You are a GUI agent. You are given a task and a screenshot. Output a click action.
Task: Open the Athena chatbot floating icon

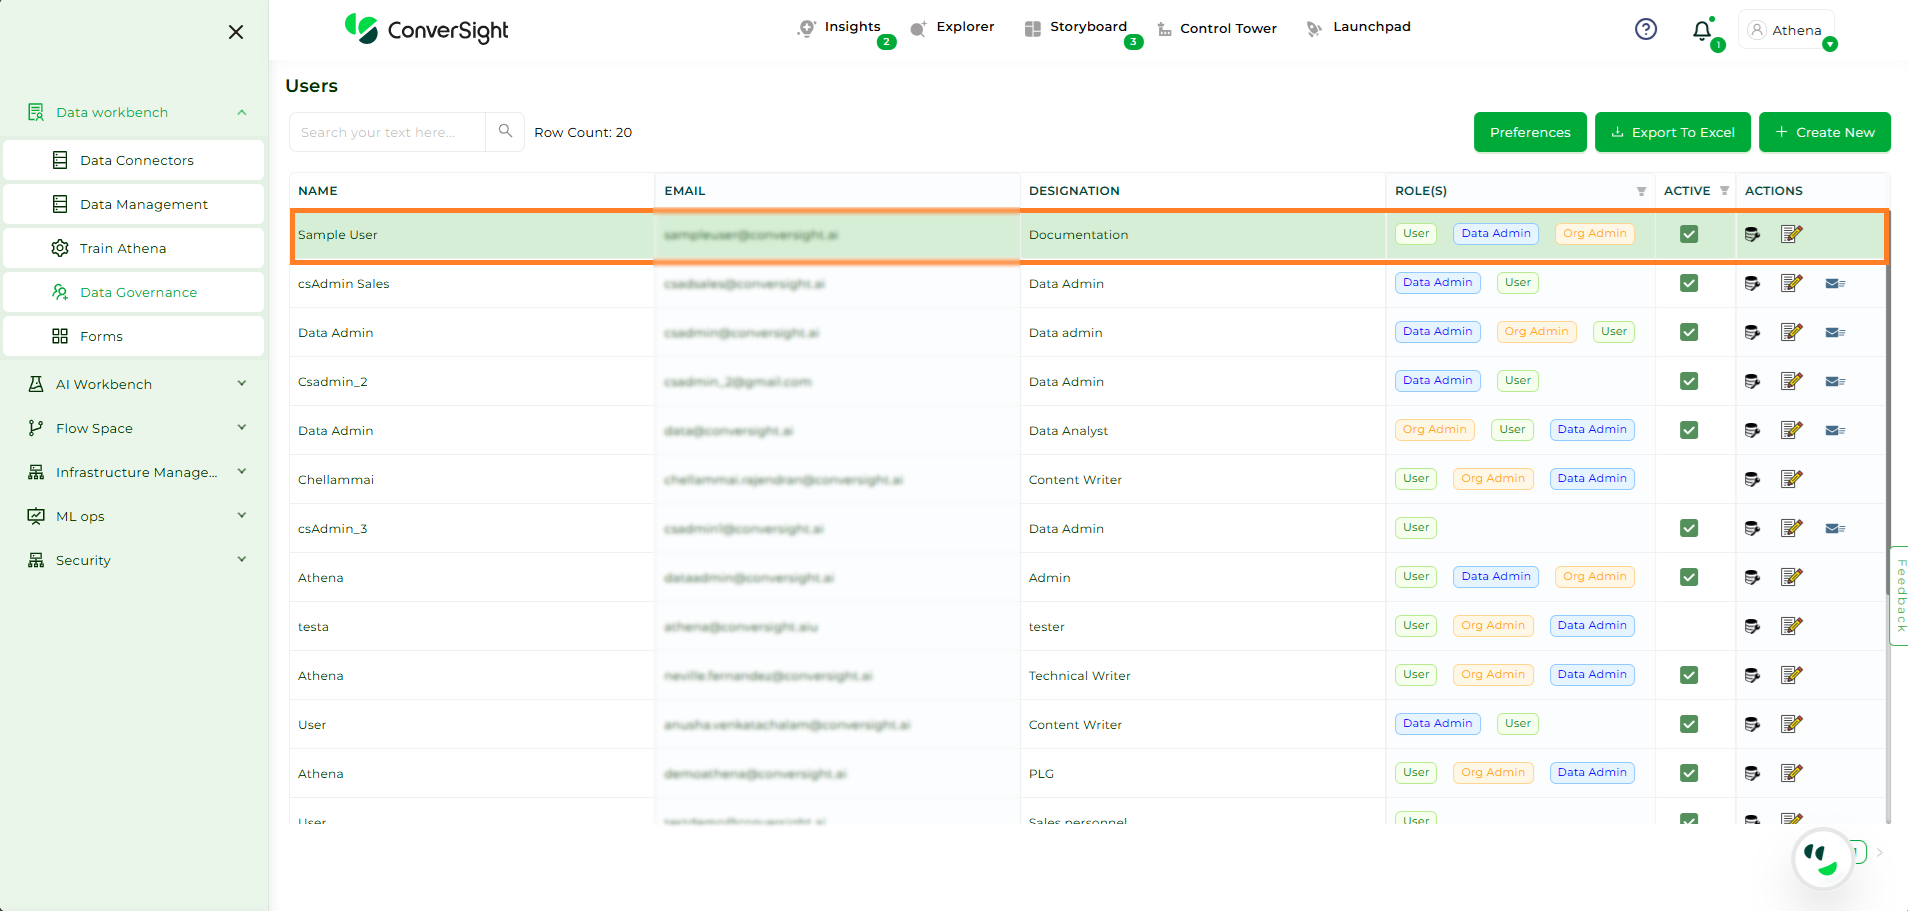point(1822,857)
